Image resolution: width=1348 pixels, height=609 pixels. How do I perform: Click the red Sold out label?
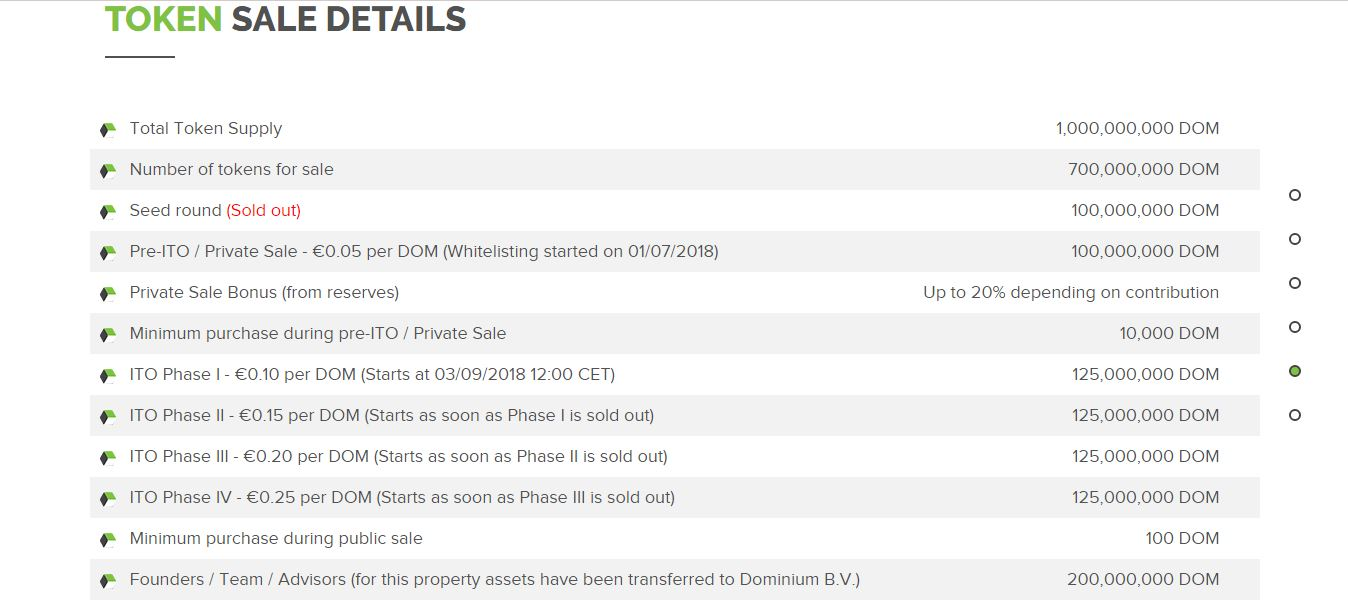tap(263, 211)
